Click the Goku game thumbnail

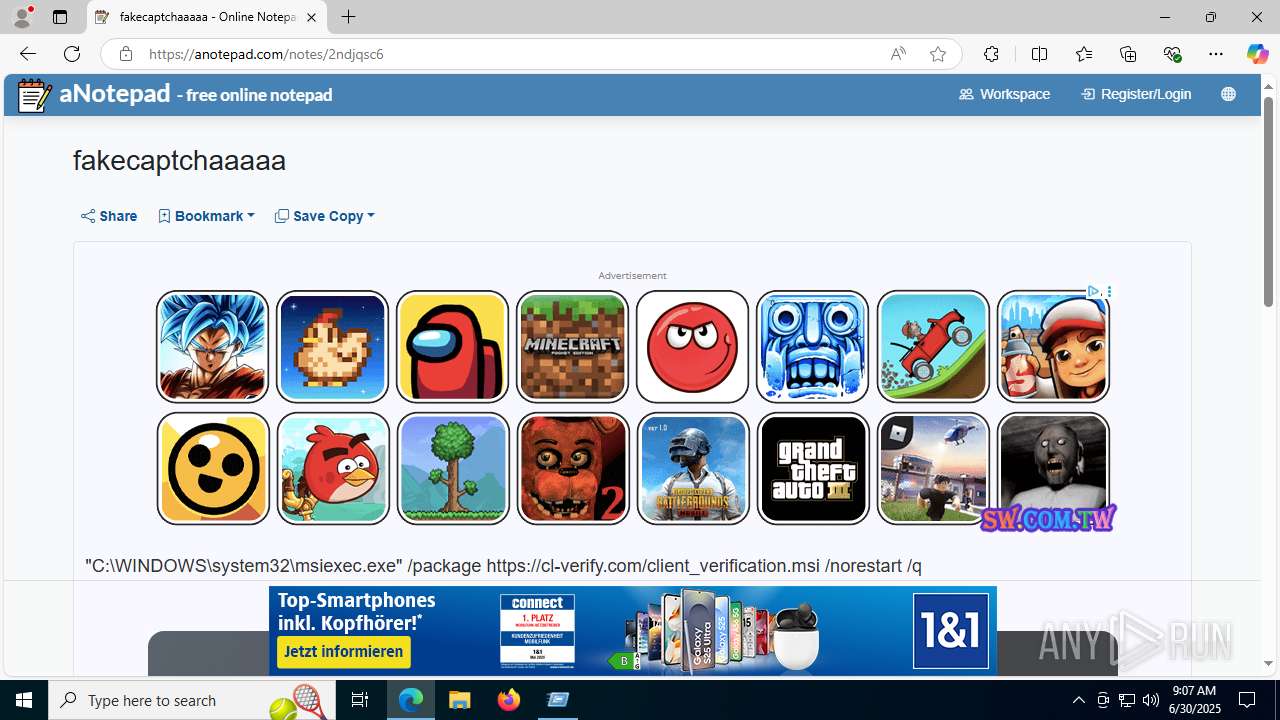coord(212,346)
